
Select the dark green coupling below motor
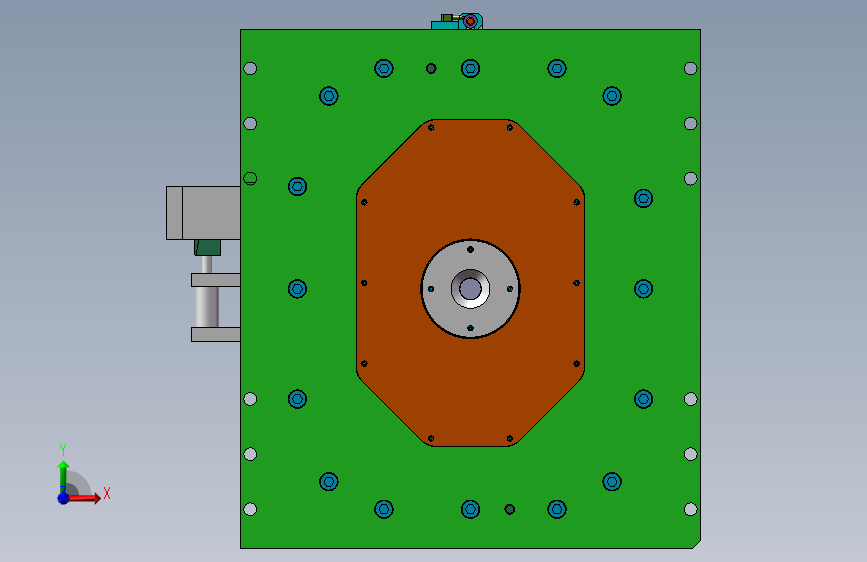tap(207, 247)
